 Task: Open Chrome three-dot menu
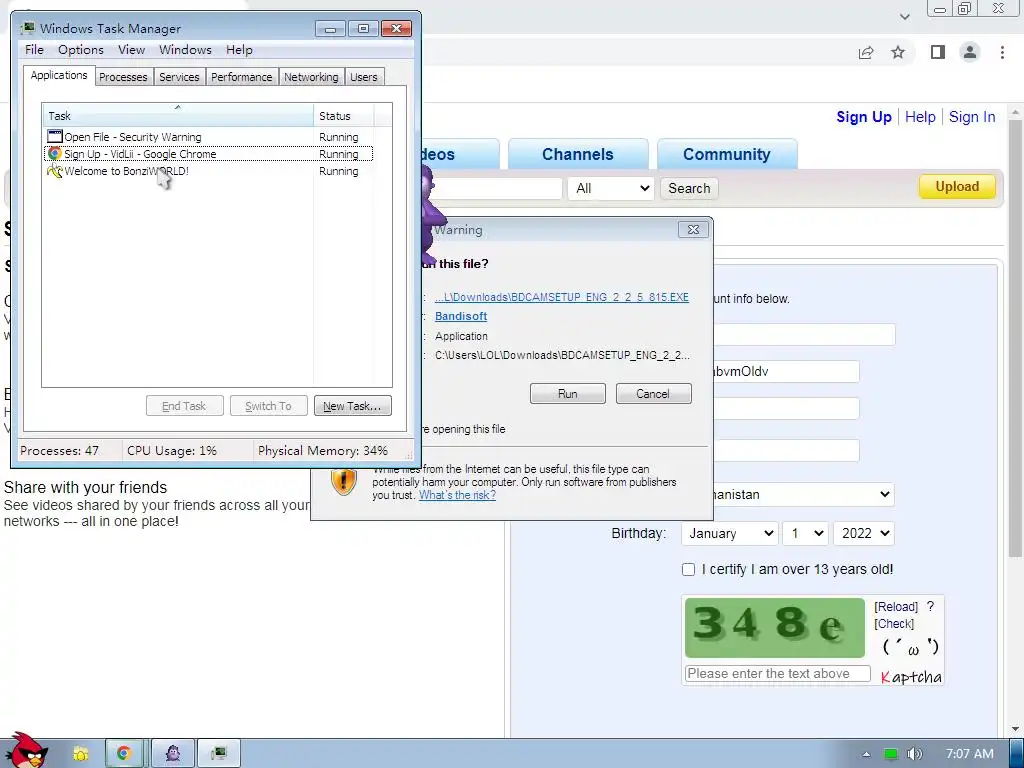(1002, 52)
